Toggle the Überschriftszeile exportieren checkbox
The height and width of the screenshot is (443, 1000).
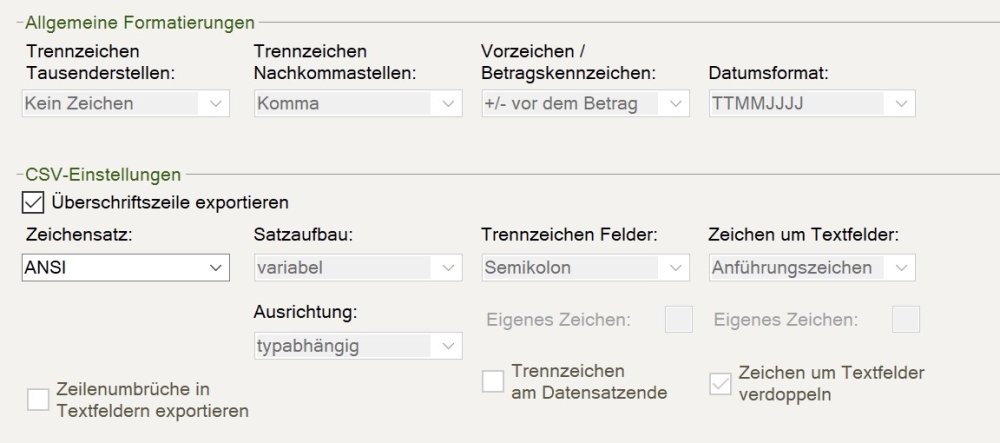[33, 203]
